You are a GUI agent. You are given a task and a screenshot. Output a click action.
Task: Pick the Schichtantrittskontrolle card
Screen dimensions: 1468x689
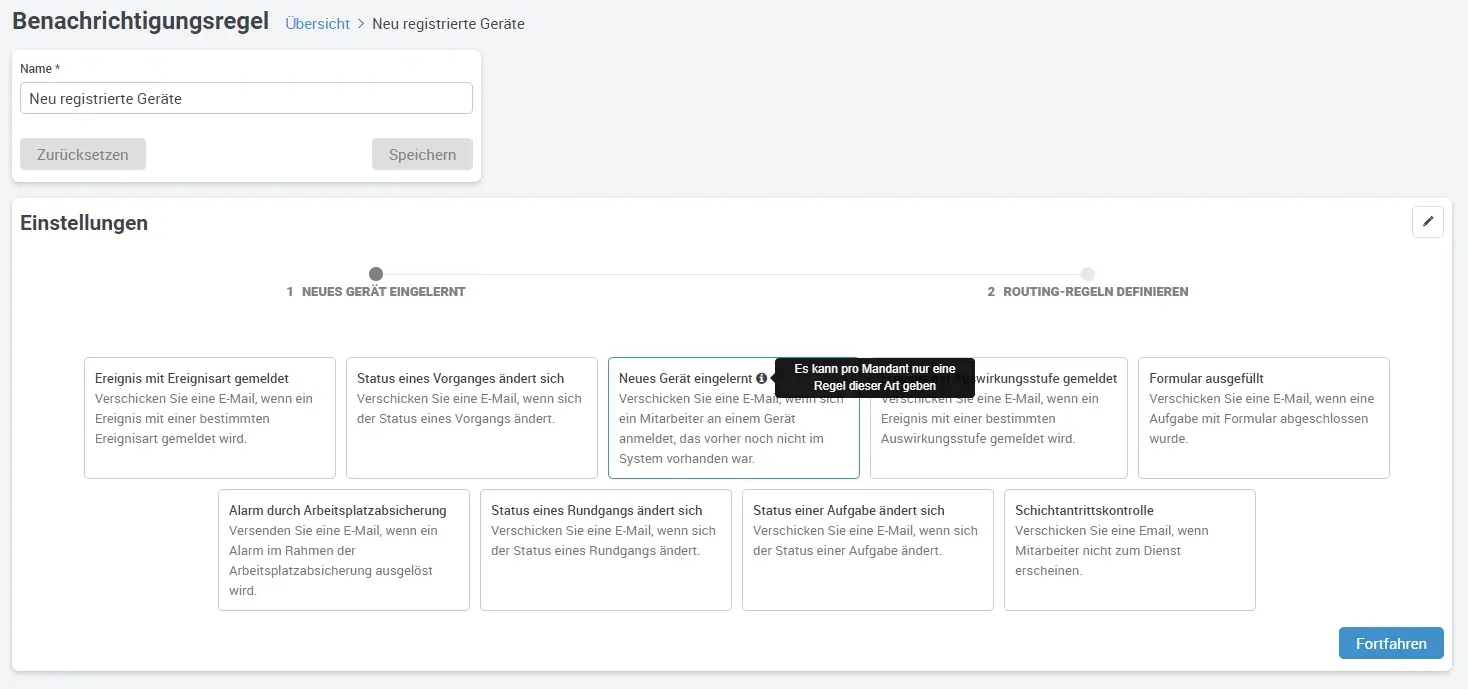(x=1129, y=550)
